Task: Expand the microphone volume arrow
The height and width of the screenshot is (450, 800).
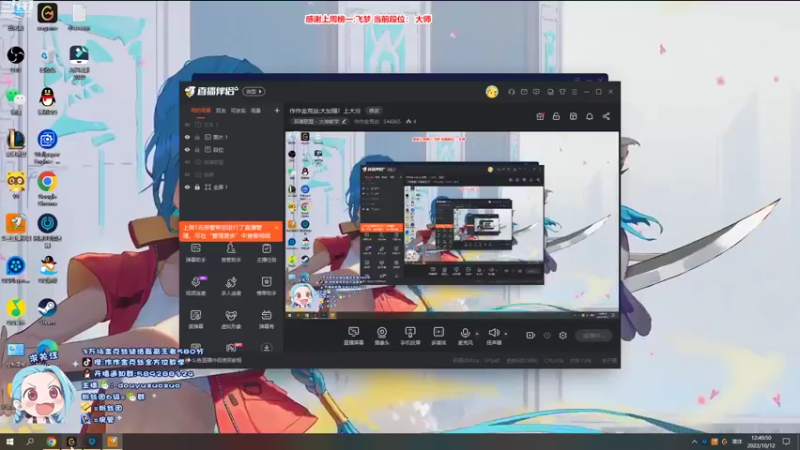Action: (x=477, y=334)
